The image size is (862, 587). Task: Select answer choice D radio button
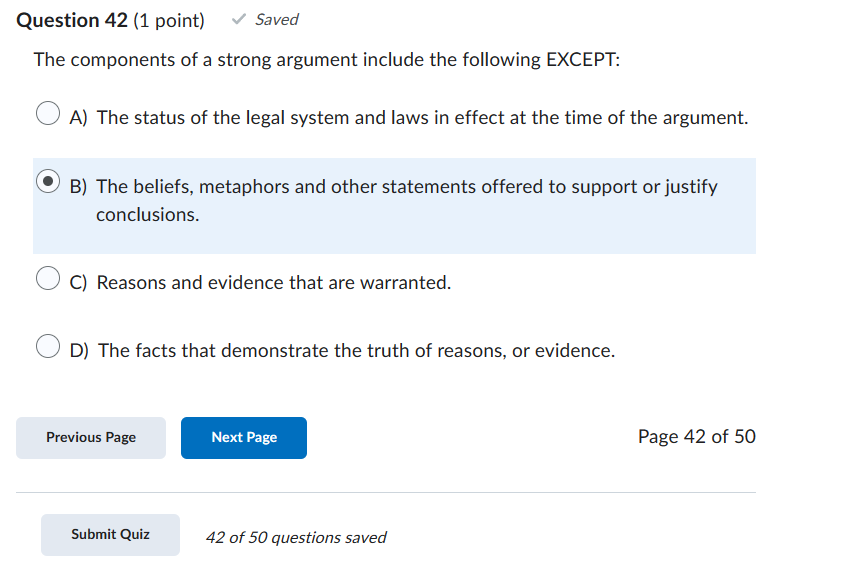point(47,345)
